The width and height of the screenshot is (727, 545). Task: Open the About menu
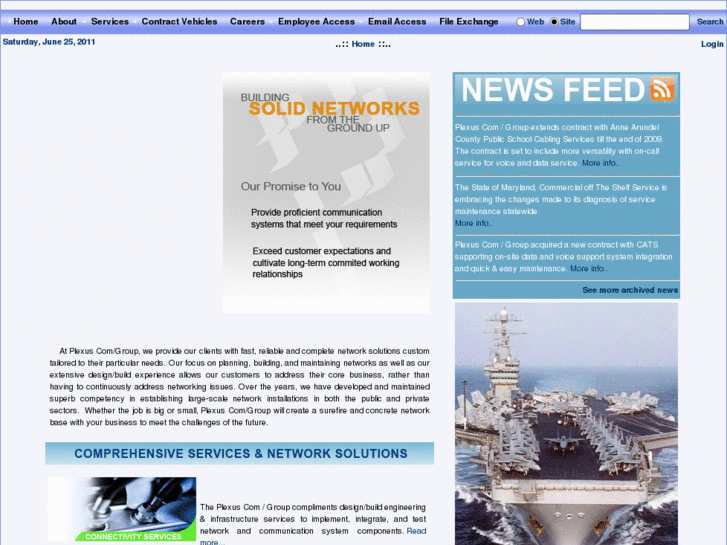64,21
